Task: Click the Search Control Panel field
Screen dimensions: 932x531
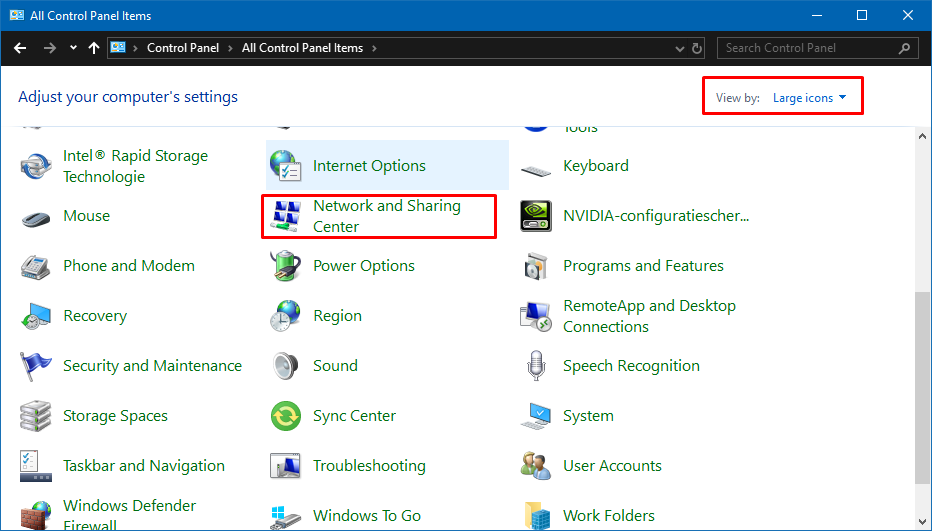Action: pyautogui.click(x=817, y=48)
